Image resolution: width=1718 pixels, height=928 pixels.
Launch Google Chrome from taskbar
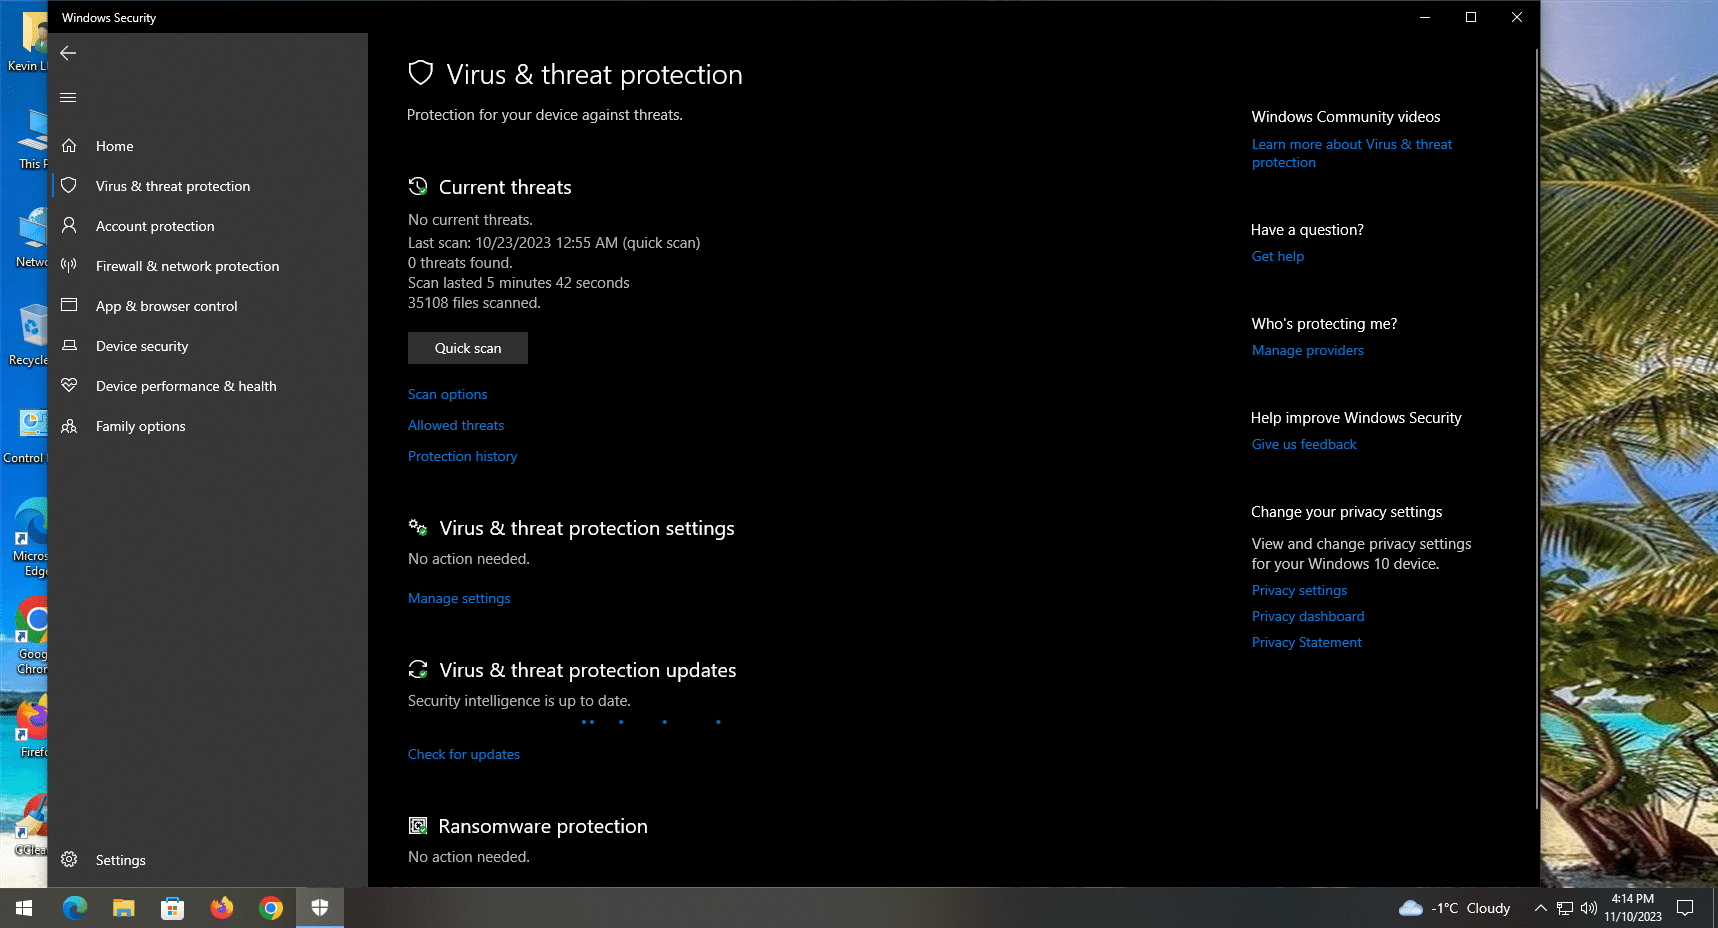click(271, 908)
